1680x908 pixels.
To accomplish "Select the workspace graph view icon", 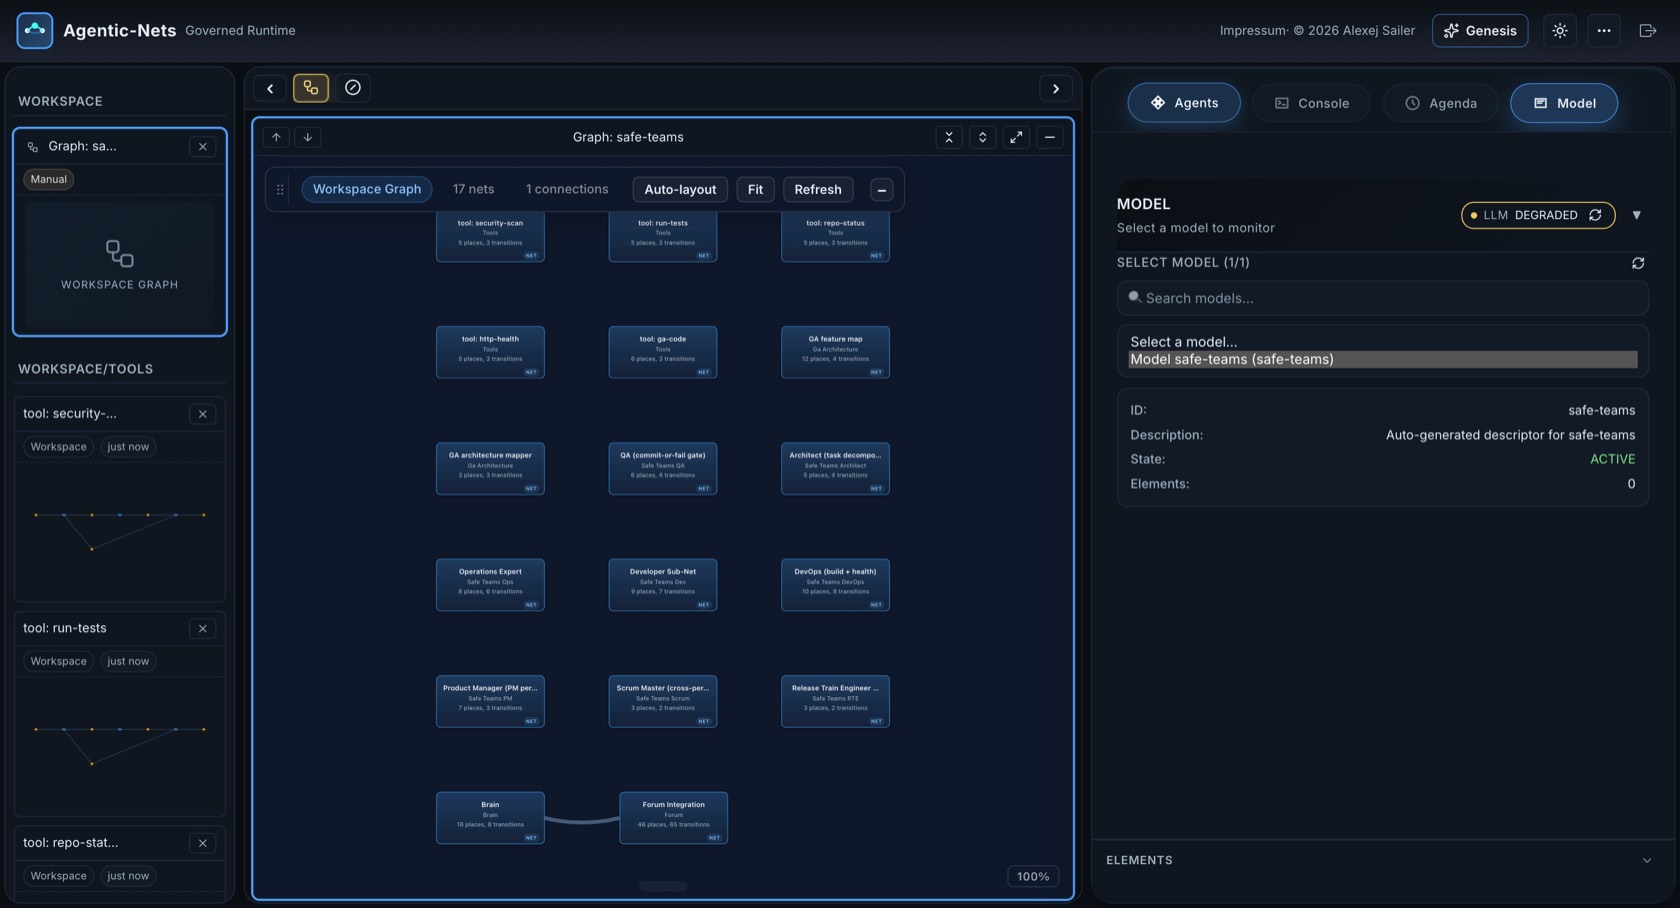I will [311, 88].
